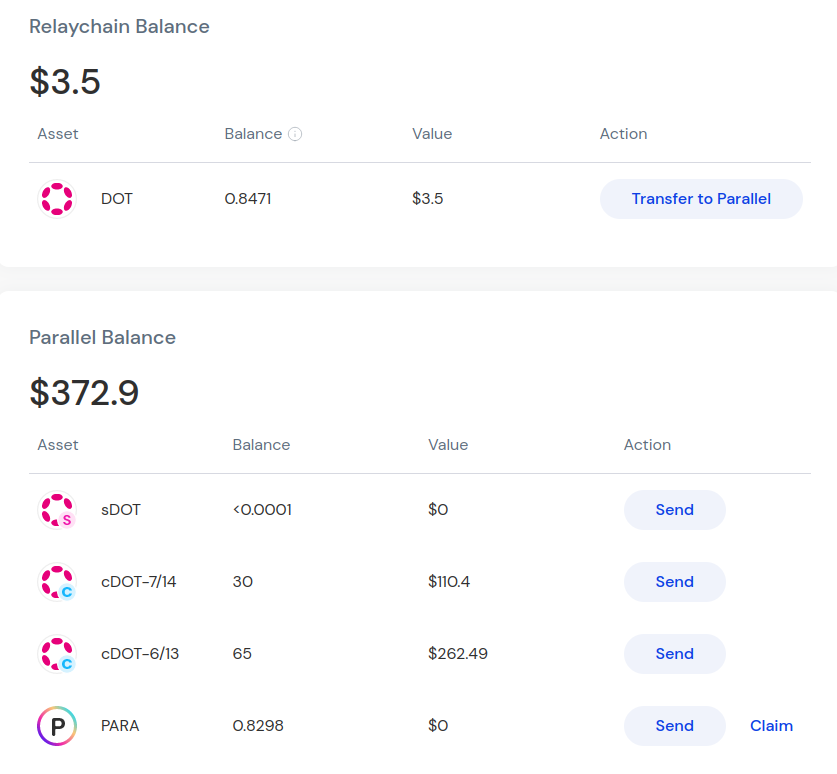Click the $3.5 Relaychain total amount

tap(65, 81)
